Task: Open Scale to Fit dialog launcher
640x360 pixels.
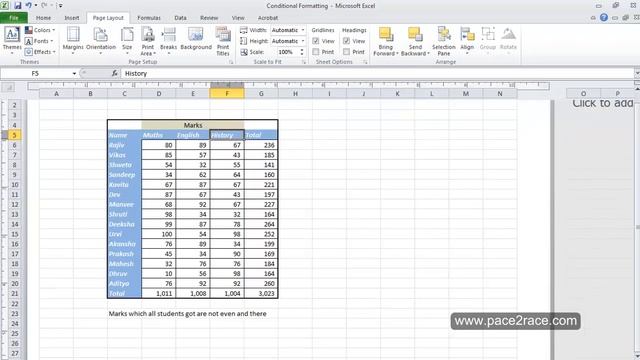Action: 304,62
